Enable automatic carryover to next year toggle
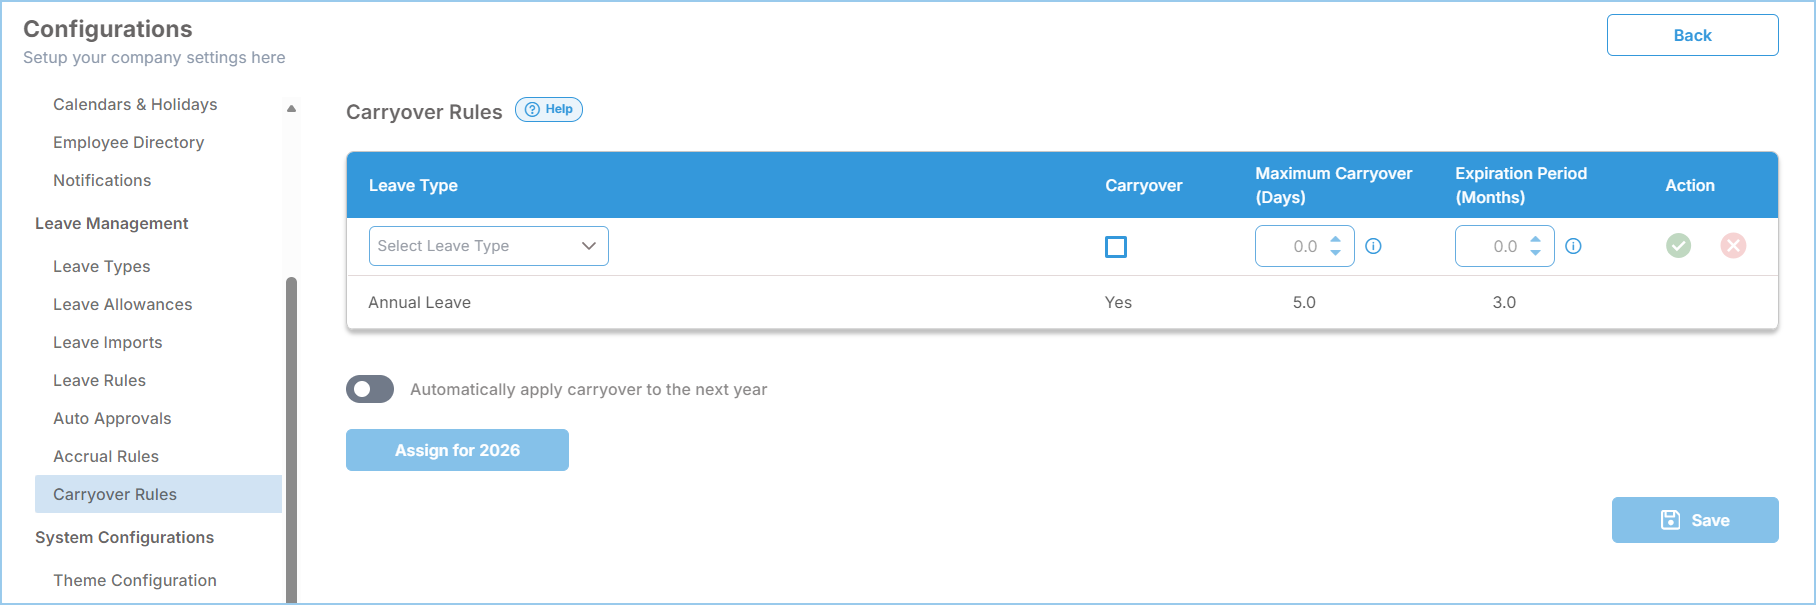Screen dimensions: 1816x605 point(370,389)
